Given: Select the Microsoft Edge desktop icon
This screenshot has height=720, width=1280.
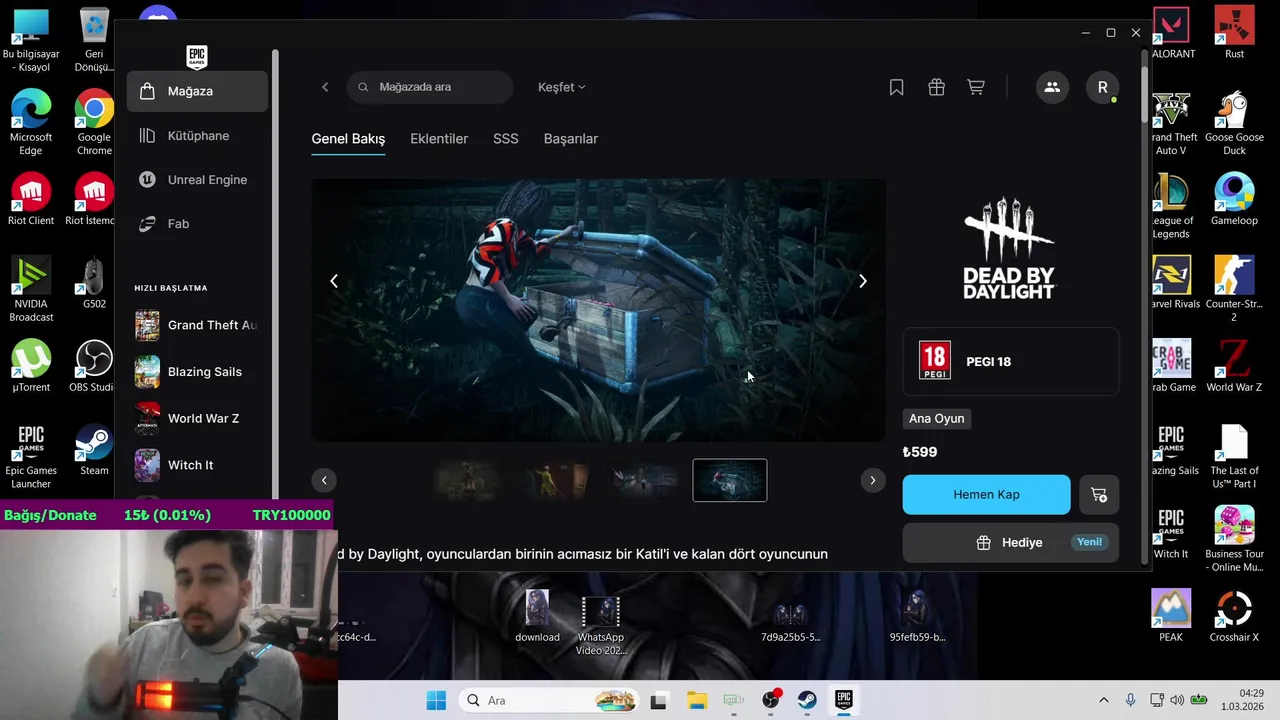Looking at the screenshot, I should tap(31, 123).
